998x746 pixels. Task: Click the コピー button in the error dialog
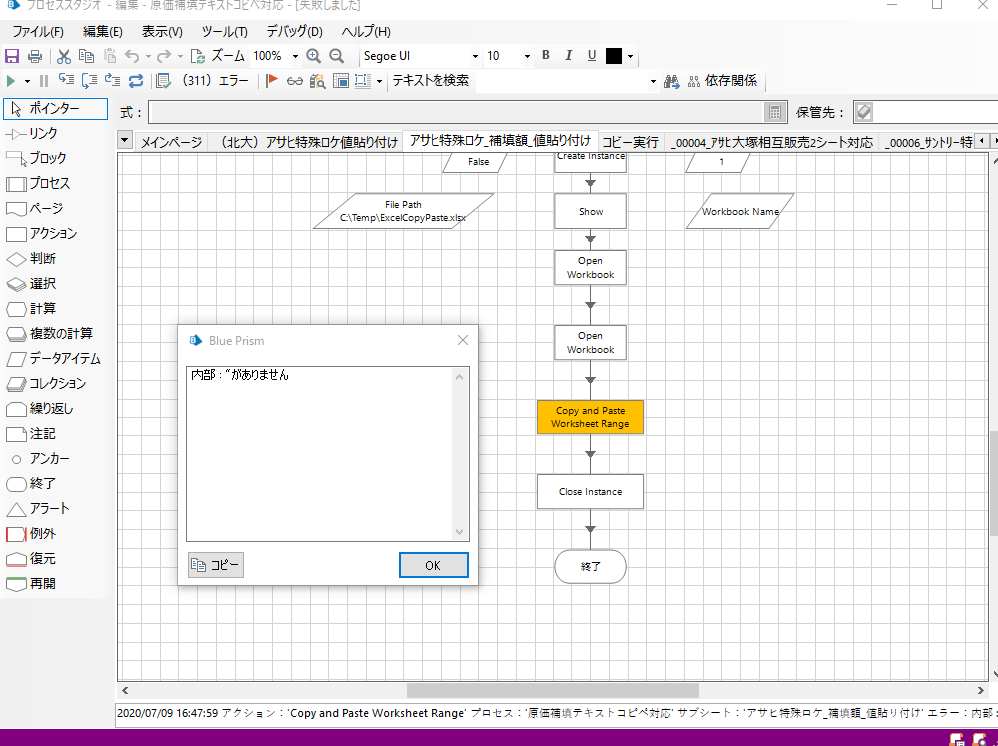[216, 565]
